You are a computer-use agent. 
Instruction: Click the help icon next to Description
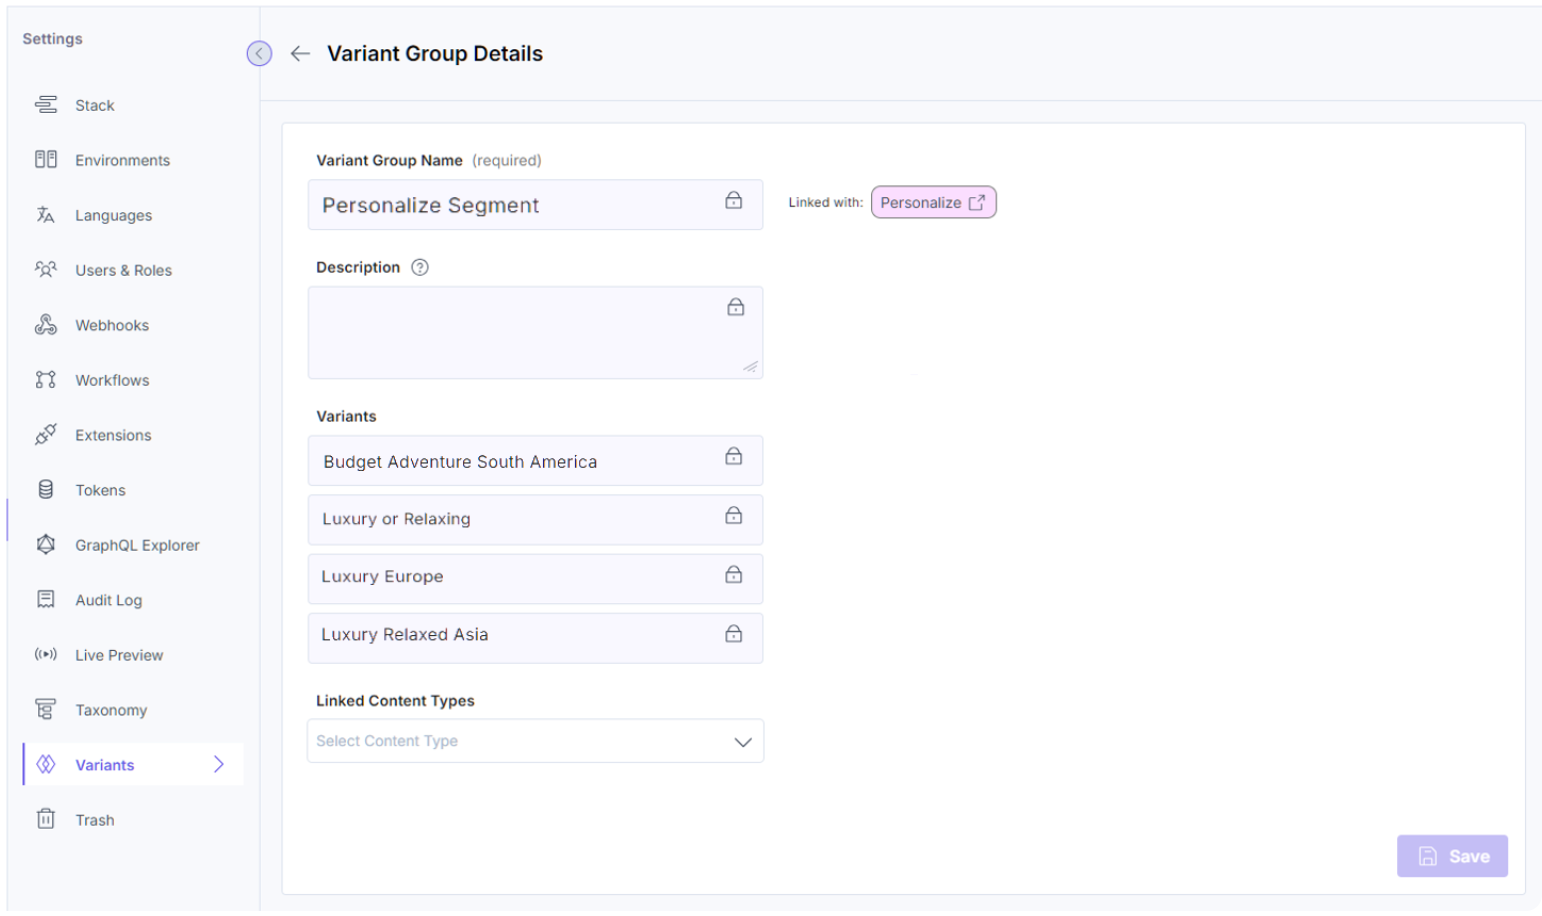(x=420, y=267)
